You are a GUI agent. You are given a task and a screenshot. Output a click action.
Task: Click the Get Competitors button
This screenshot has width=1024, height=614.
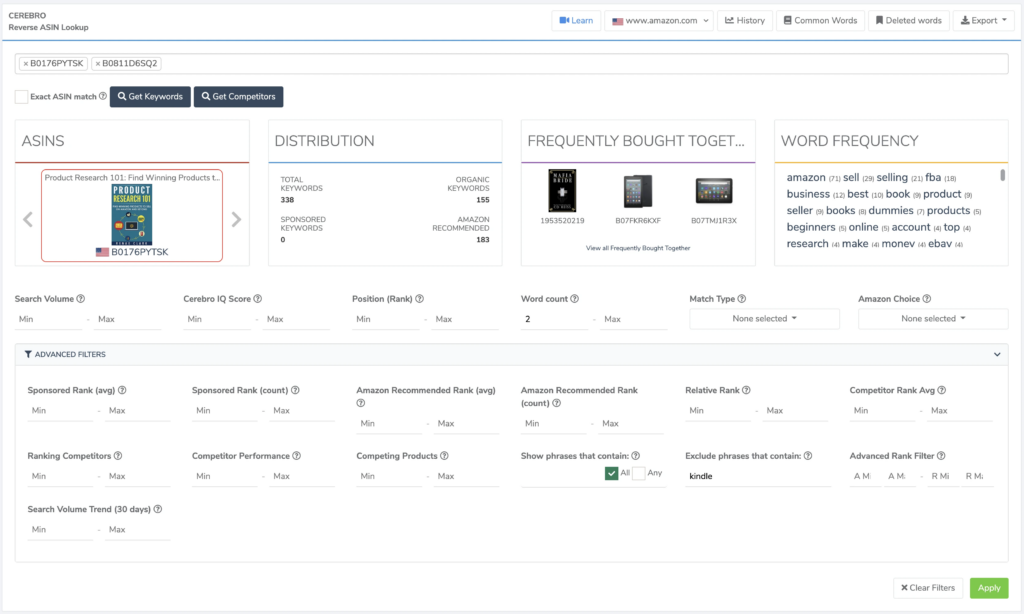238,97
